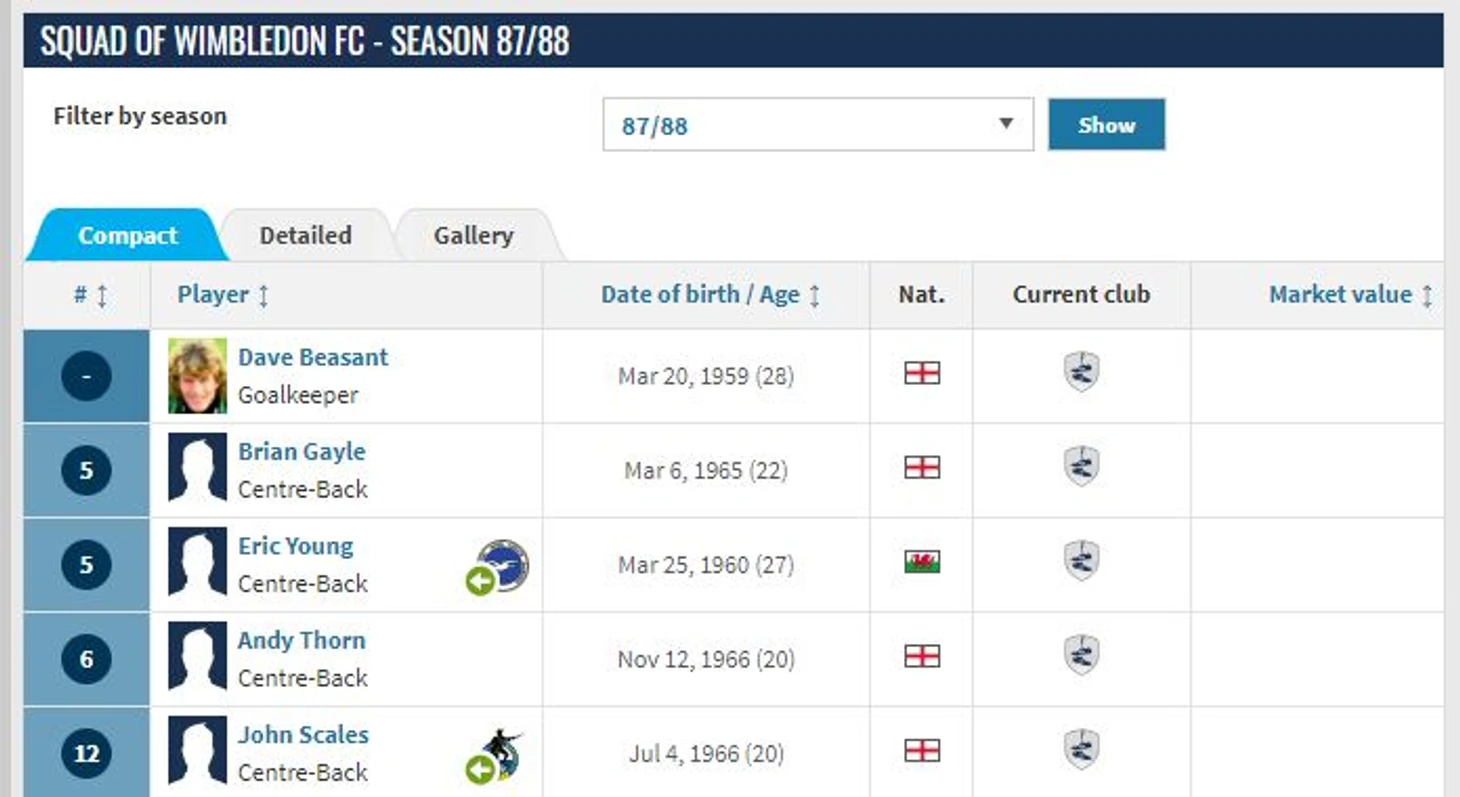The width and height of the screenshot is (1460, 797).
Task: Sort by shirt number column
Action: [90, 295]
